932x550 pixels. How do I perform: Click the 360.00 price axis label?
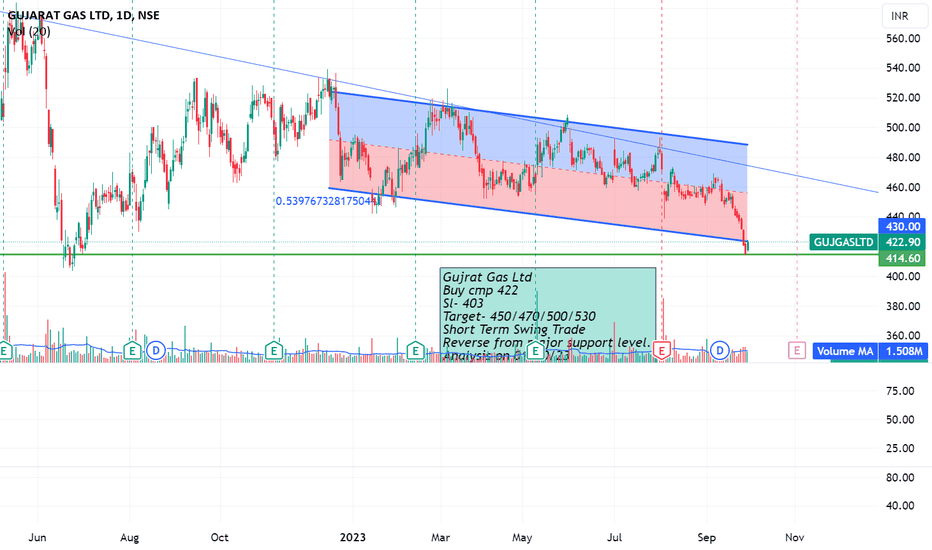pyautogui.click(x=903, y=336)
